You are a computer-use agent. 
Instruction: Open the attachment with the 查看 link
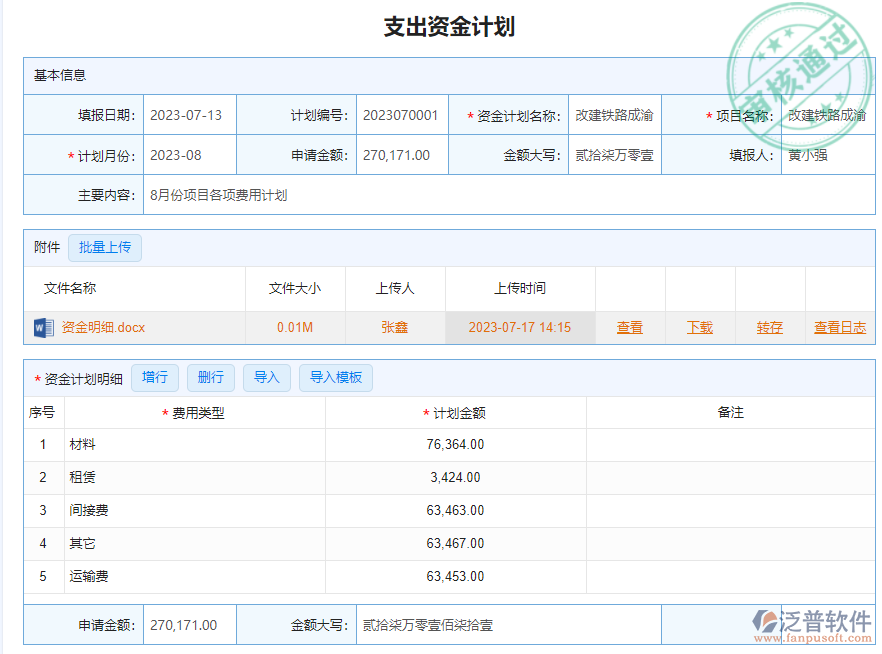pyautogui.click(x=630, y=326)
